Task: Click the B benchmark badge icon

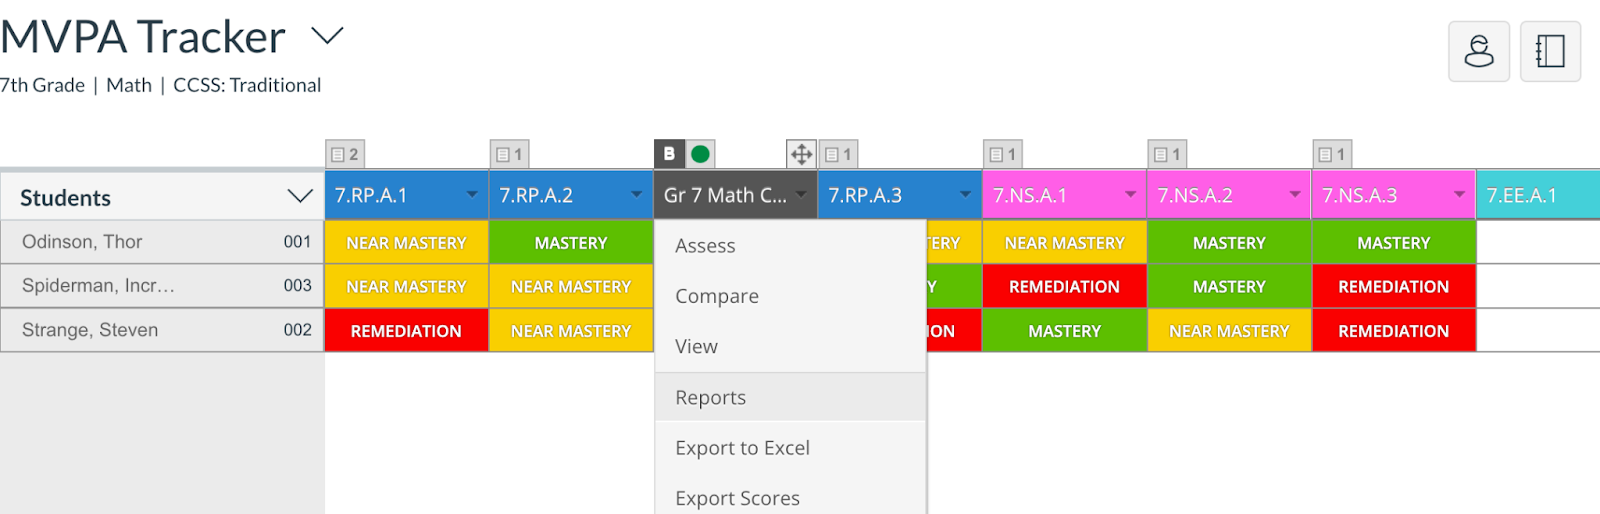Action: [669, 154]
